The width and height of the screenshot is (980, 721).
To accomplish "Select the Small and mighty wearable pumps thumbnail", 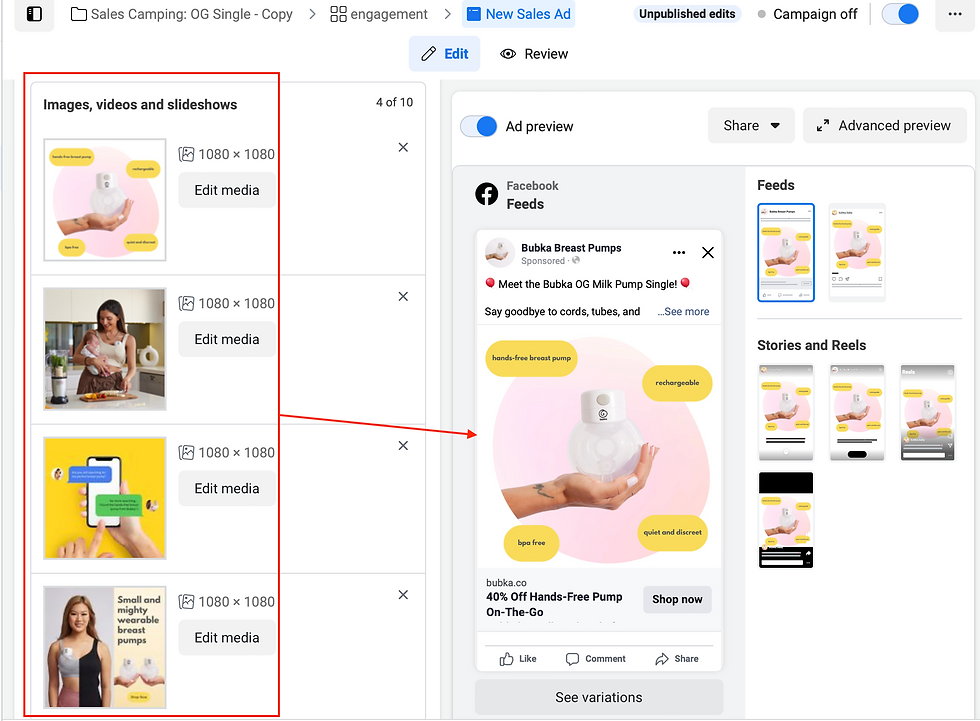I will 105,647.
